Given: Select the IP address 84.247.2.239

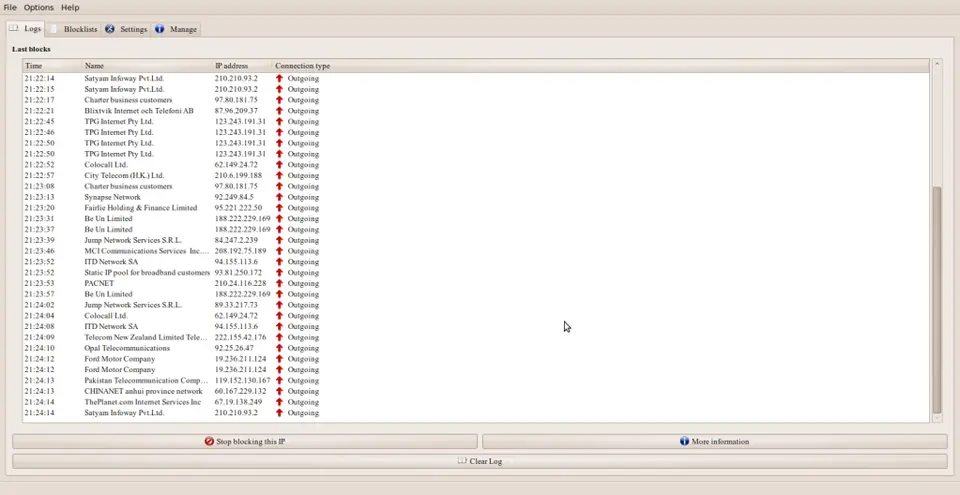Looking at the screenshot, I should pyautogui.click(x=236, y=240).
